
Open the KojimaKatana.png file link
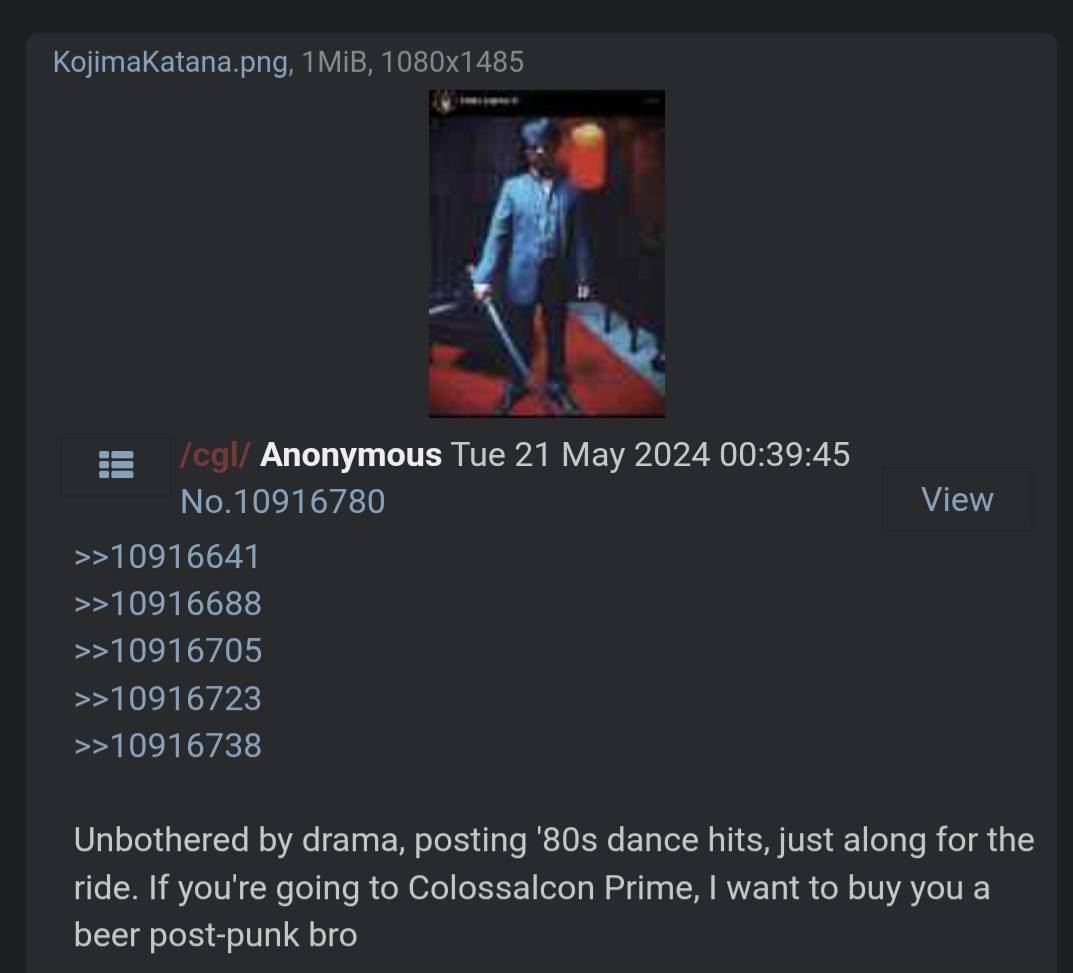pyautogui.click(x=170, y=62)
